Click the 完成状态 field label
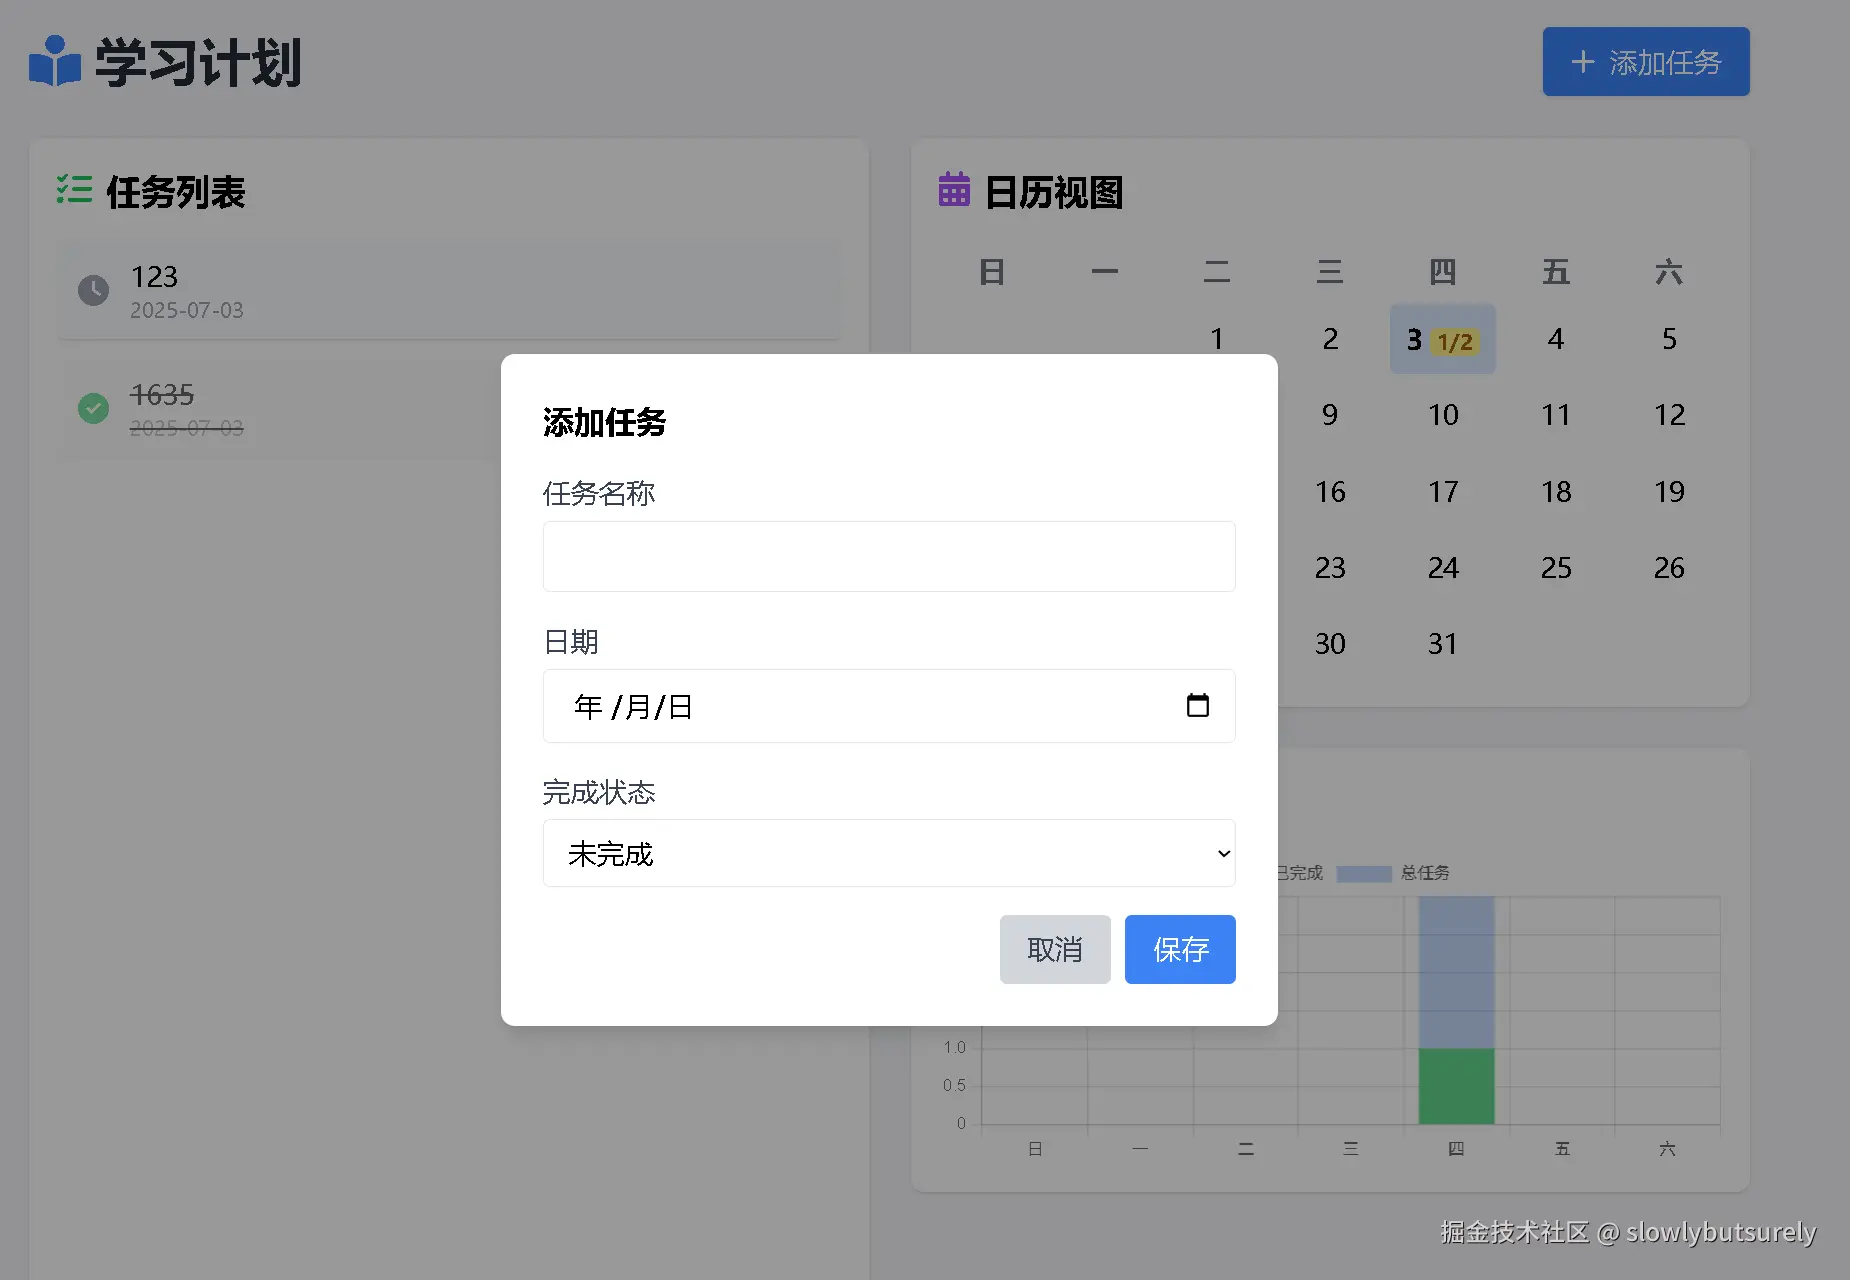 tap(598, 792)
